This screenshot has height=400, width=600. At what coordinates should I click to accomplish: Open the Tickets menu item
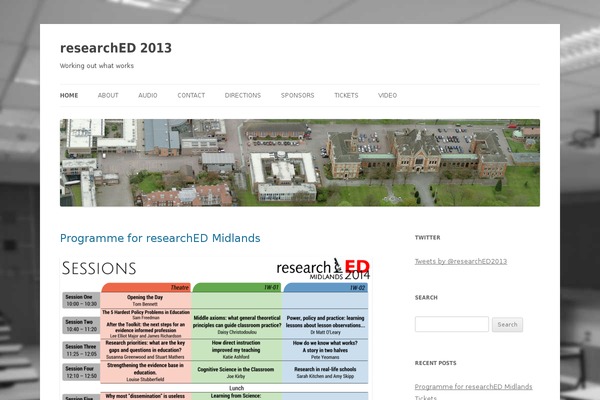click(x=346, y=95)
